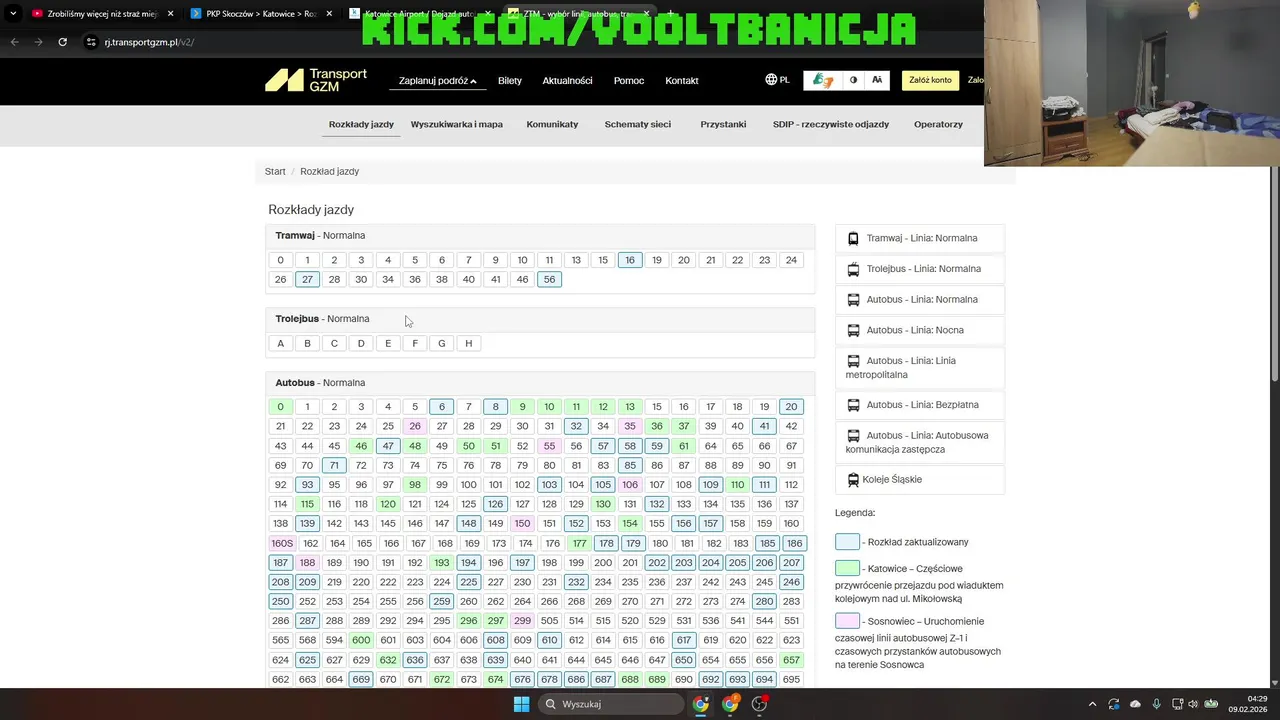
Task: Toggle high contrast mode
Action: tap(853, 80)
